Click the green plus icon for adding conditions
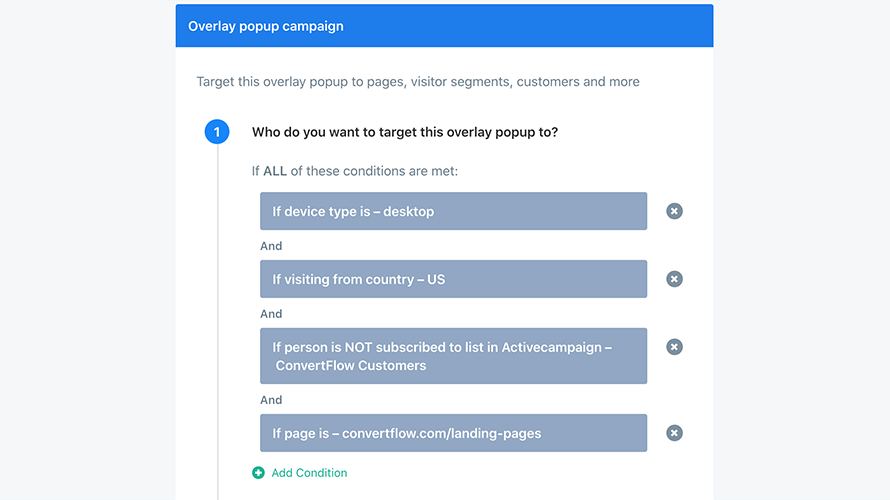This screenshot has width=890, height=500. [258, 473]
